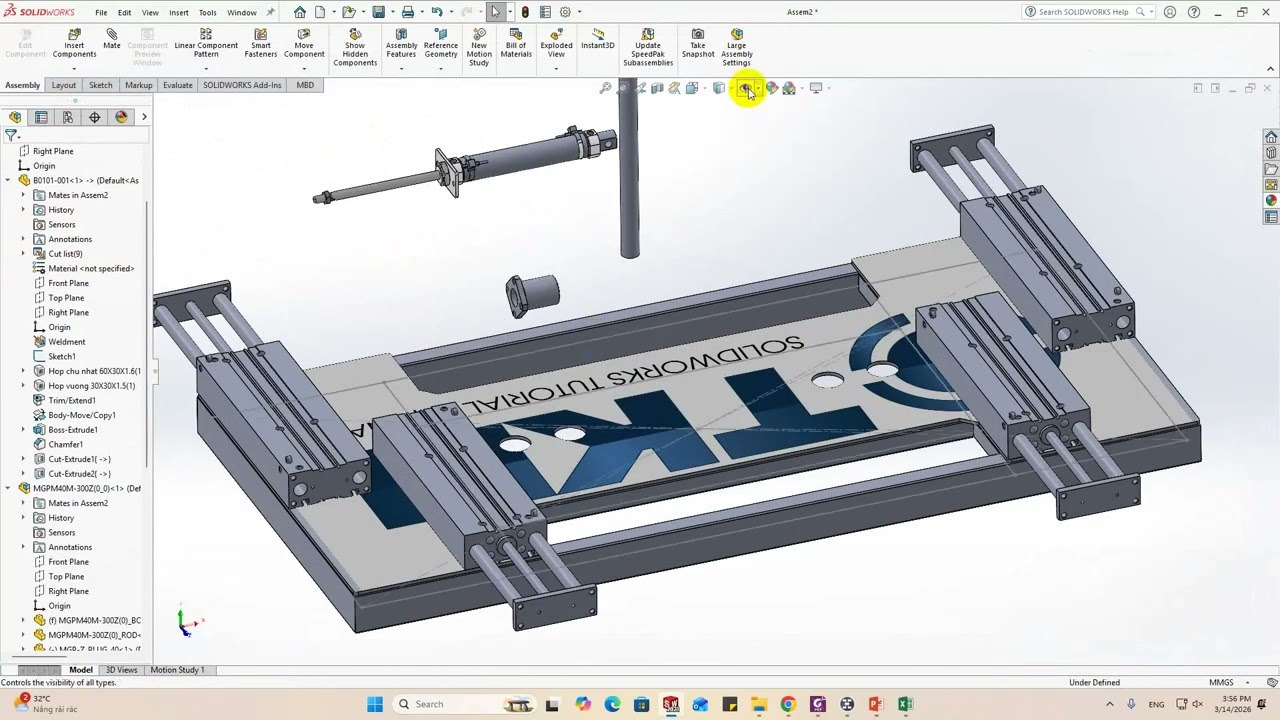
Task: Start a New Motion Study
Action: coord(479,47)
